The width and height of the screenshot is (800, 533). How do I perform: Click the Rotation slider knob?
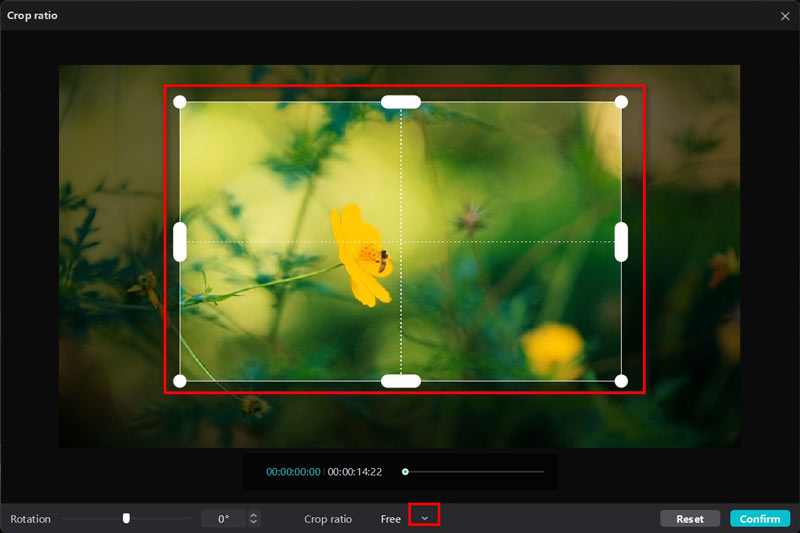point(126,518)
